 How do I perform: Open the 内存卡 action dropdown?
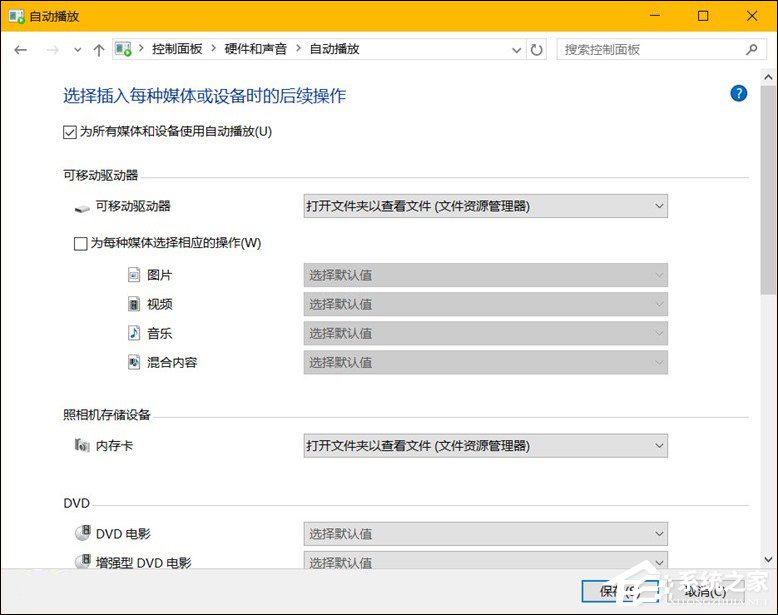pyautogui.click(x=485, y=445)
